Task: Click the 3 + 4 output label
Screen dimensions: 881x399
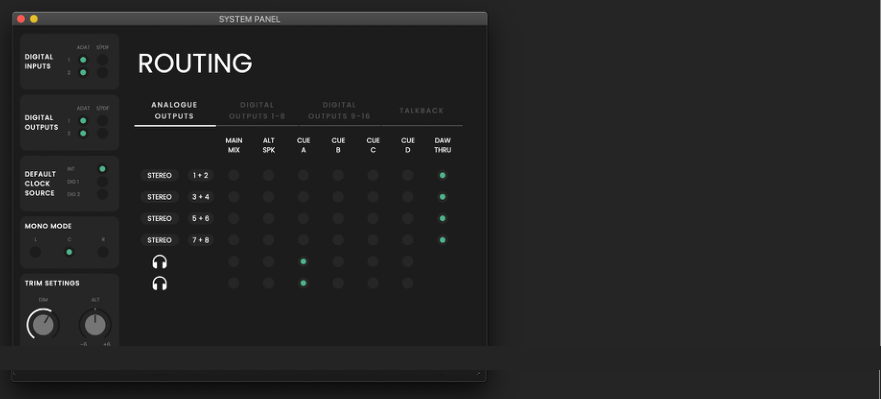Action: click(x=201, y=197)
